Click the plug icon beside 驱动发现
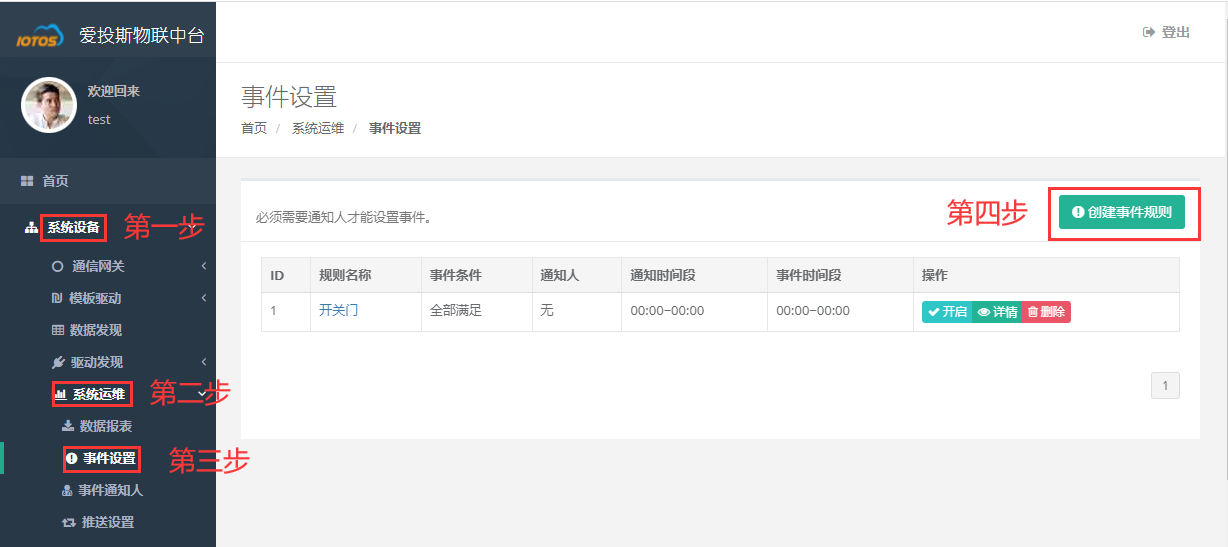 58,362
